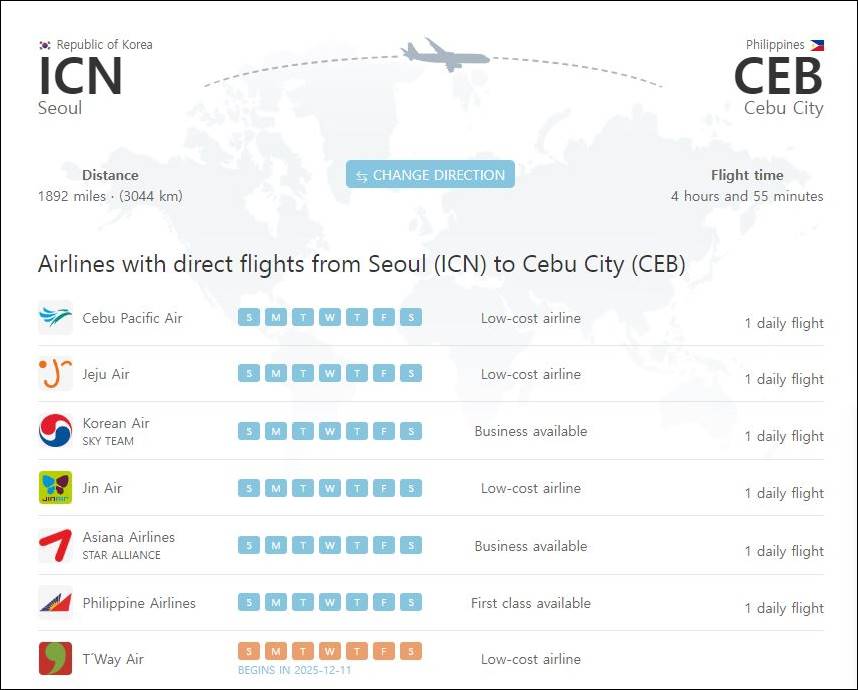Reverse route with Change Direction button
The image size is (858, 690).
click(430, 175)
